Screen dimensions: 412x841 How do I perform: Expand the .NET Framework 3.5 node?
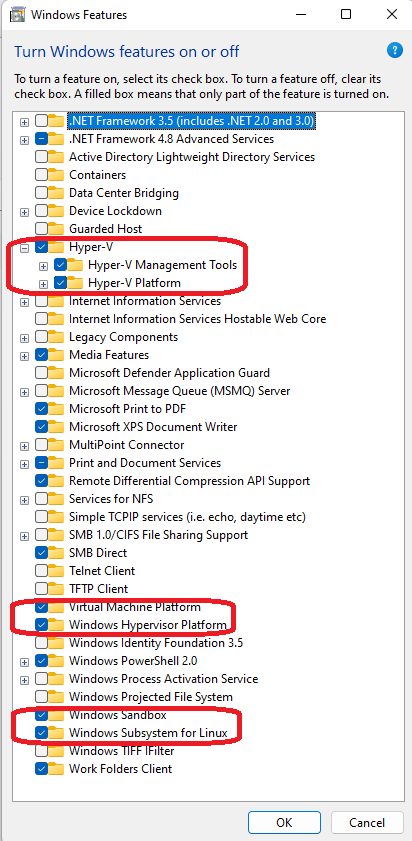click(24, 122)
